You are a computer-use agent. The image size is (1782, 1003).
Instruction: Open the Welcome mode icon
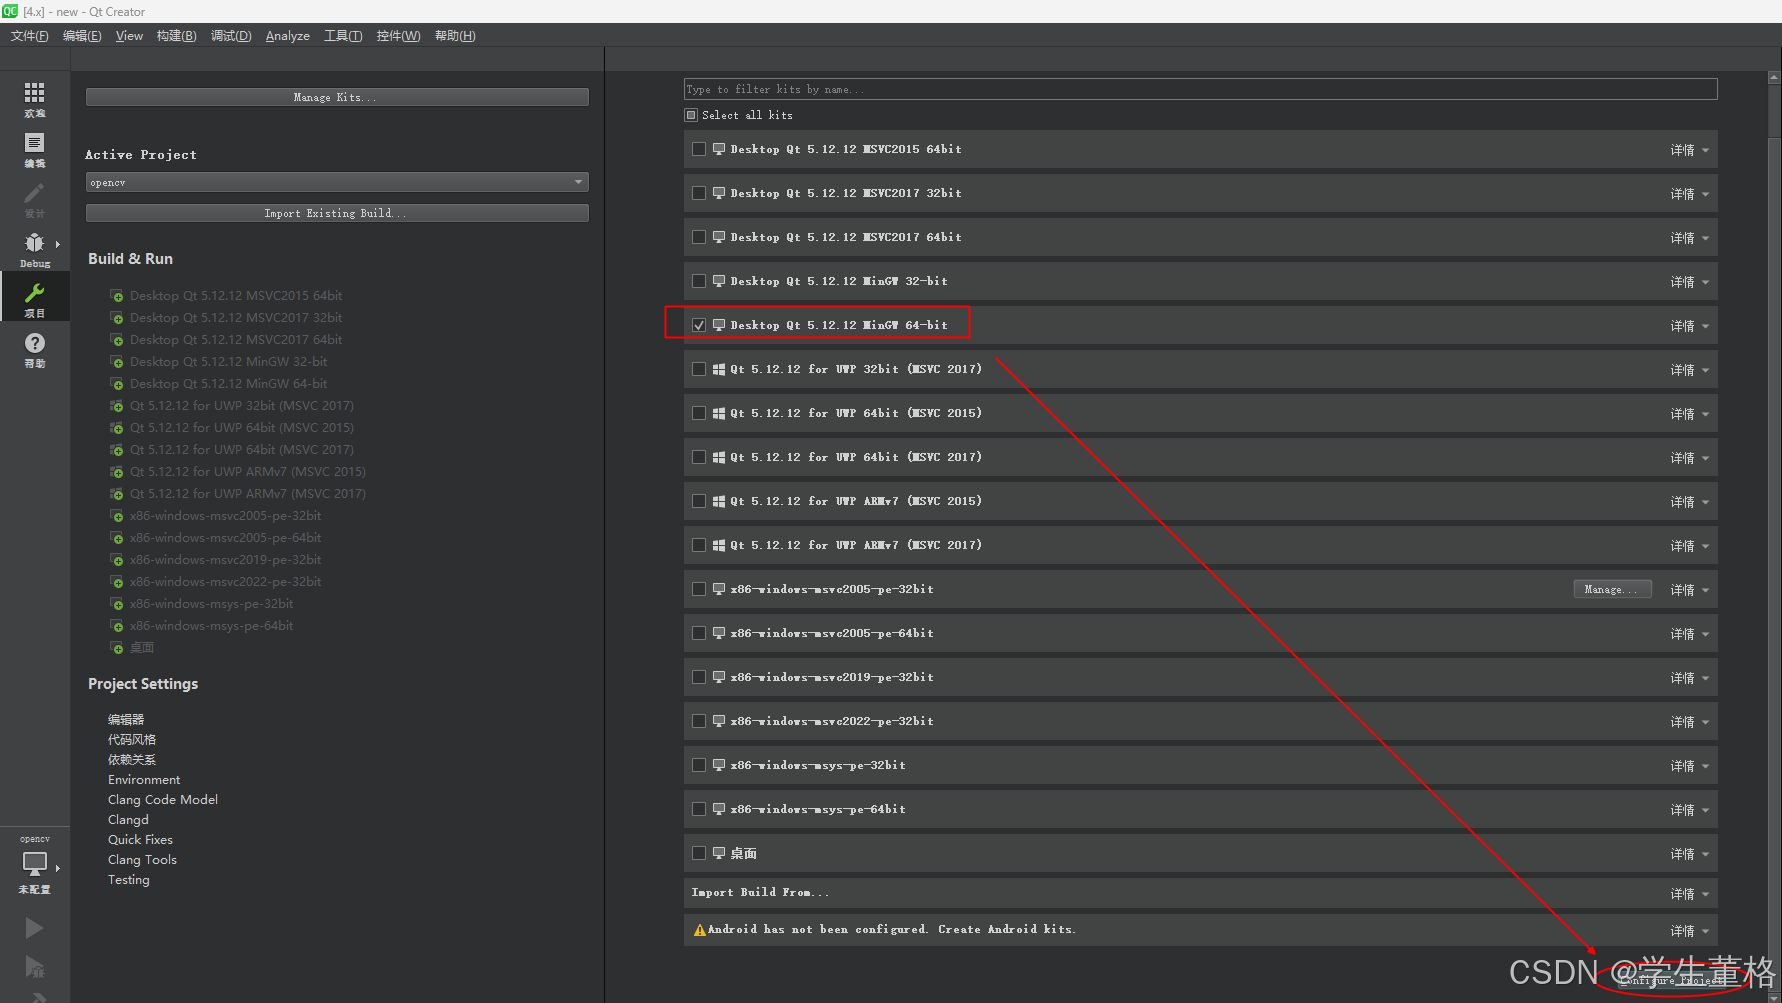(34, 93)
